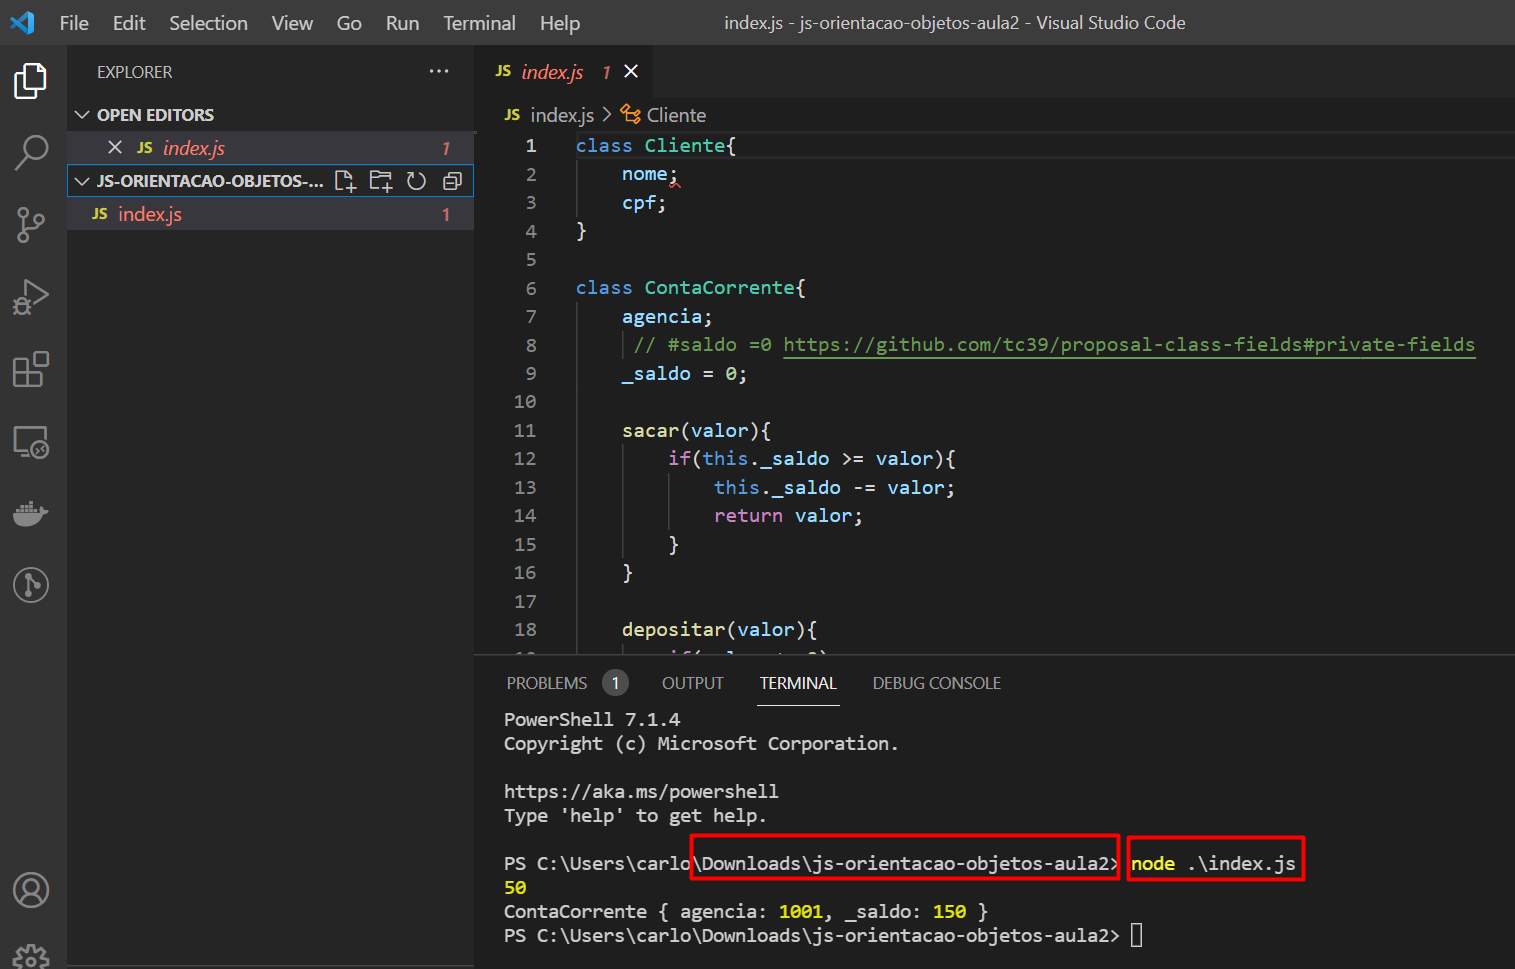Screen dimensions: 1515x969
Task: Open the Source Control view
Action: coord(31,225)
